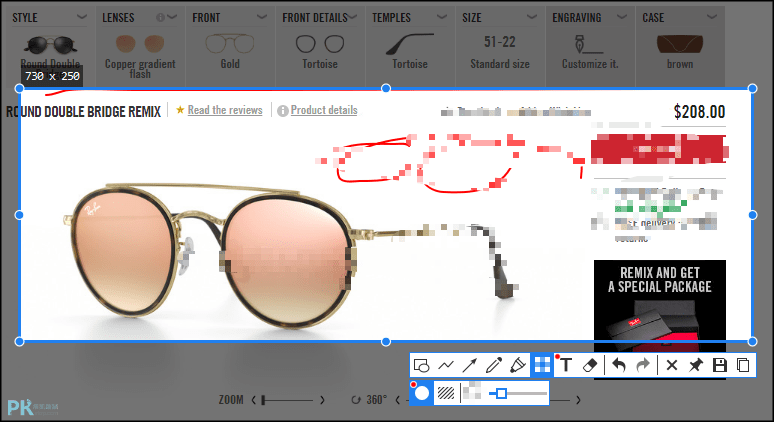Expand the LENSES dropdown chevron
This screenshot has height=422, width=774.
[x=172, y=17]
